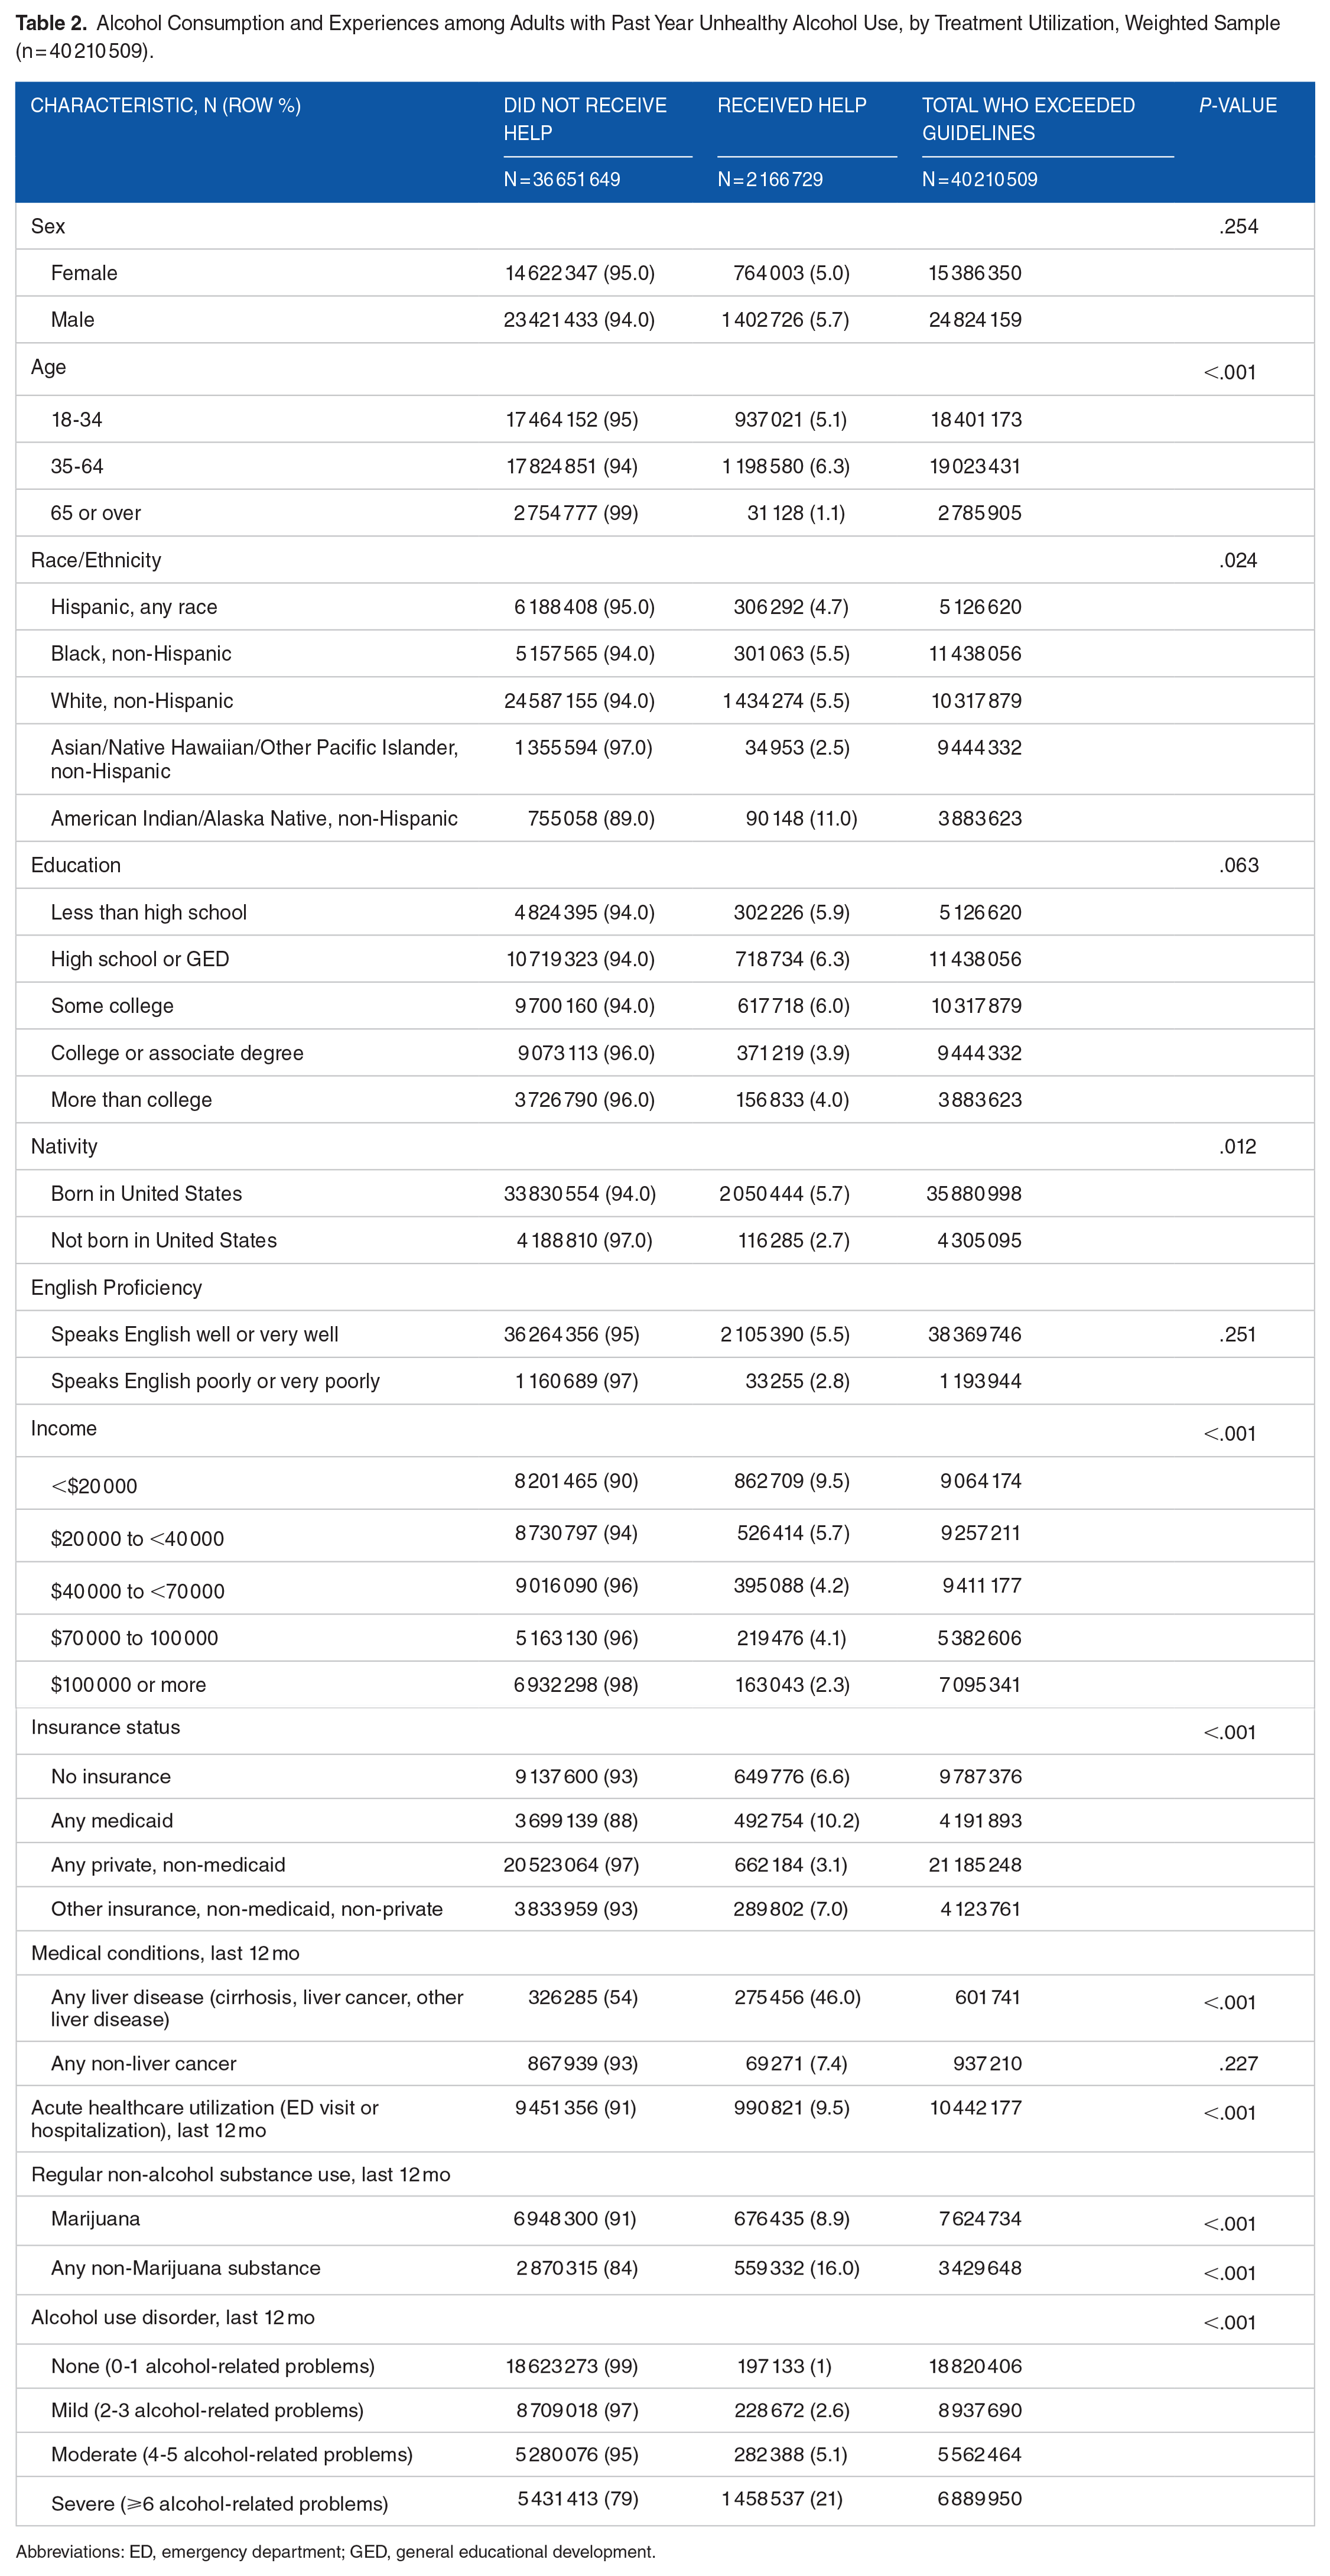Click the Race/Ethnicity section label
The image size is (1330, 2576).
96,560
